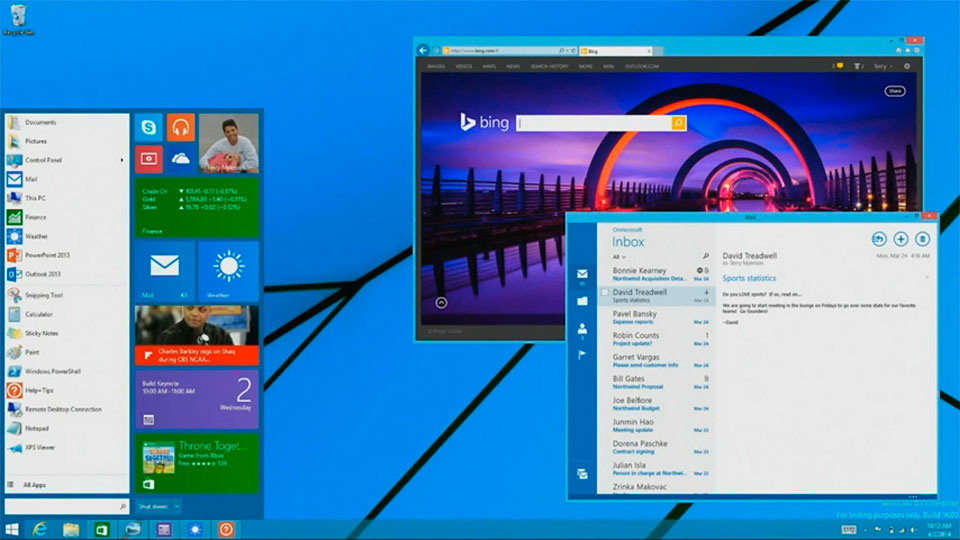
Task: Click New message plus icon in Mail
Action: [x=901, y=239]
